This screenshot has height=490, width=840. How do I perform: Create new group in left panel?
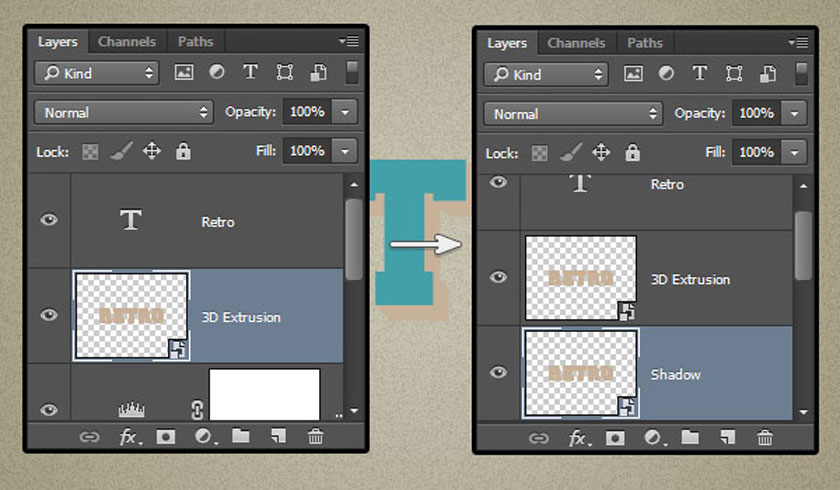[x=241, y=436]
